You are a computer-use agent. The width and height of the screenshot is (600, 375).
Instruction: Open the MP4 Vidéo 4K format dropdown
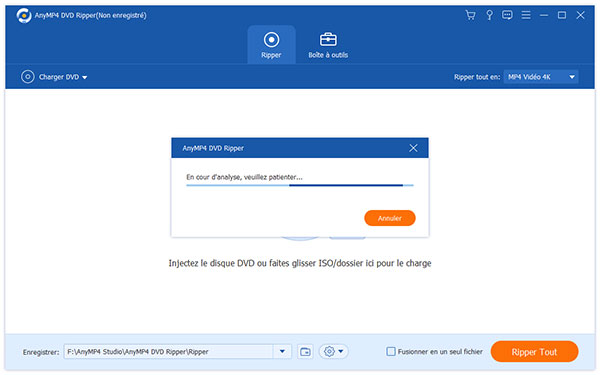point(541,77)
